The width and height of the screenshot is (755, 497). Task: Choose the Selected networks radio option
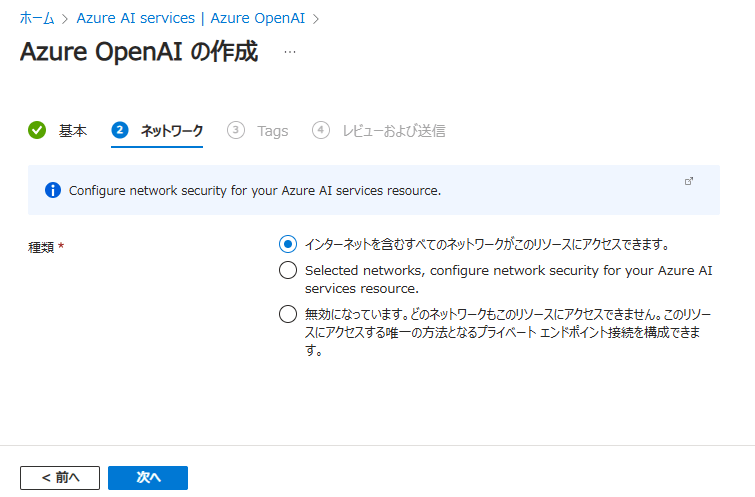pos(288,270)
